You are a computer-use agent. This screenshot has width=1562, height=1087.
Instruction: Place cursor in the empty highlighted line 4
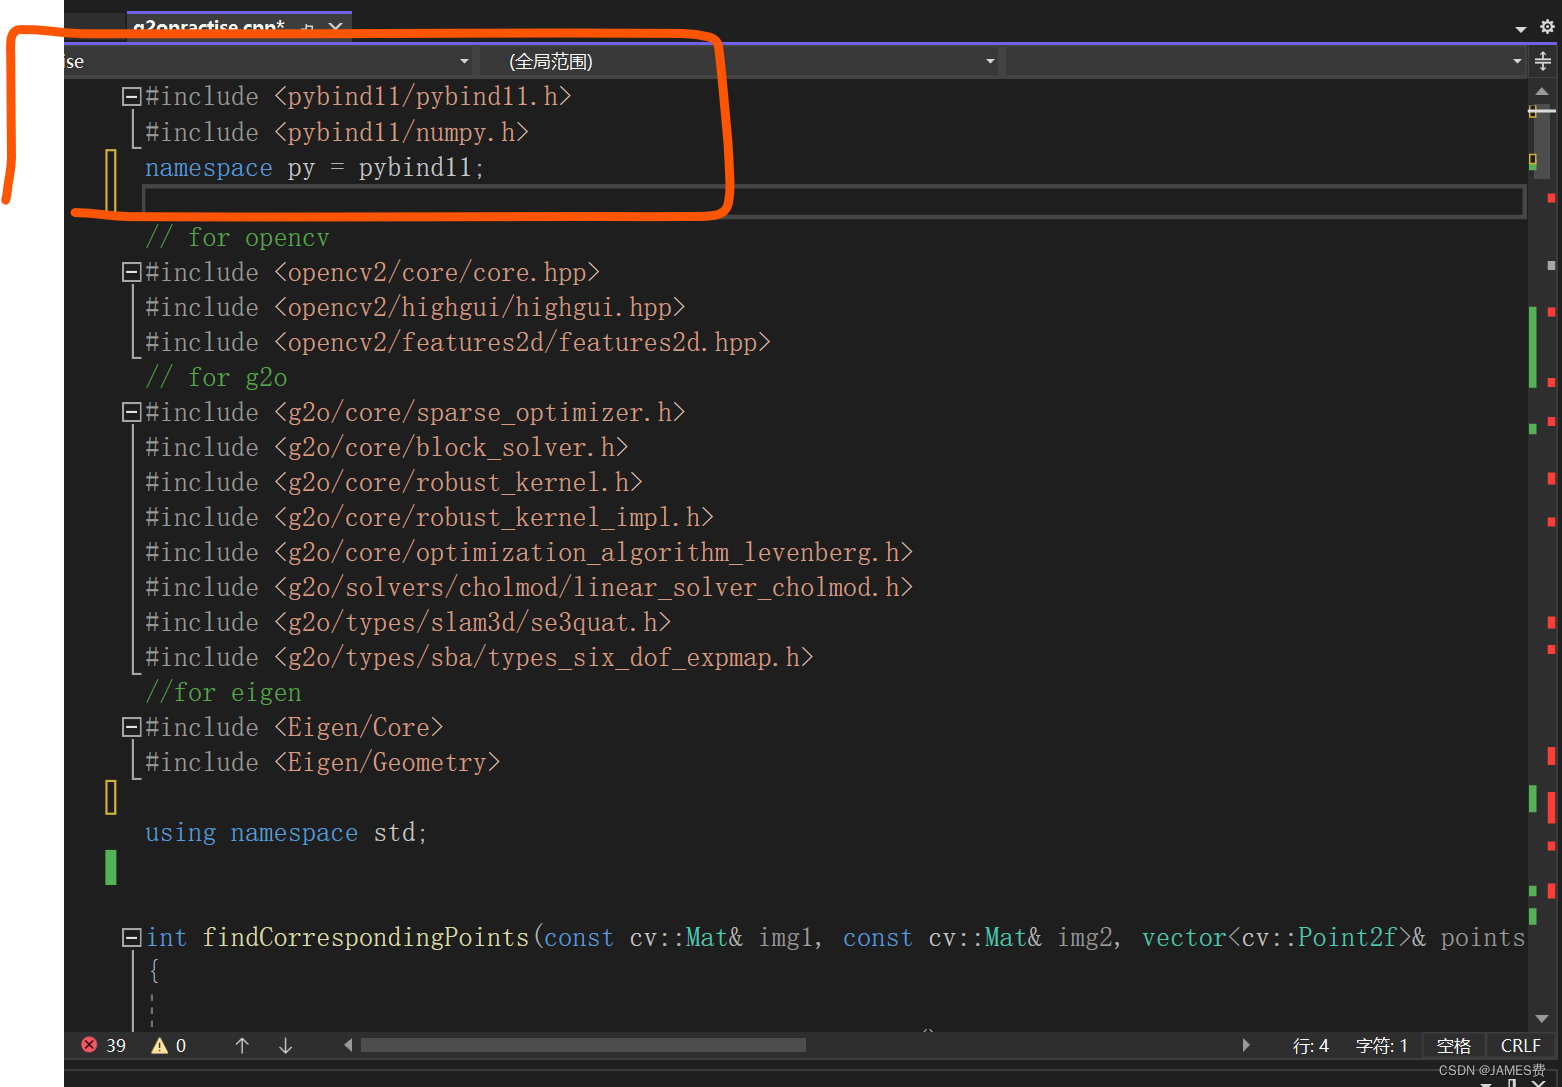coord(834,201)
